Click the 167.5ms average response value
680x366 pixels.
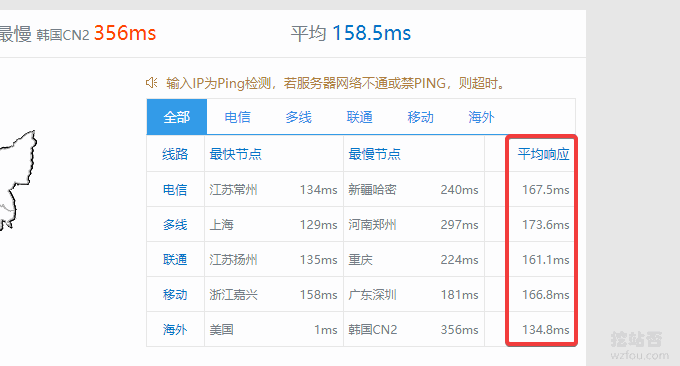pos(546,190)
